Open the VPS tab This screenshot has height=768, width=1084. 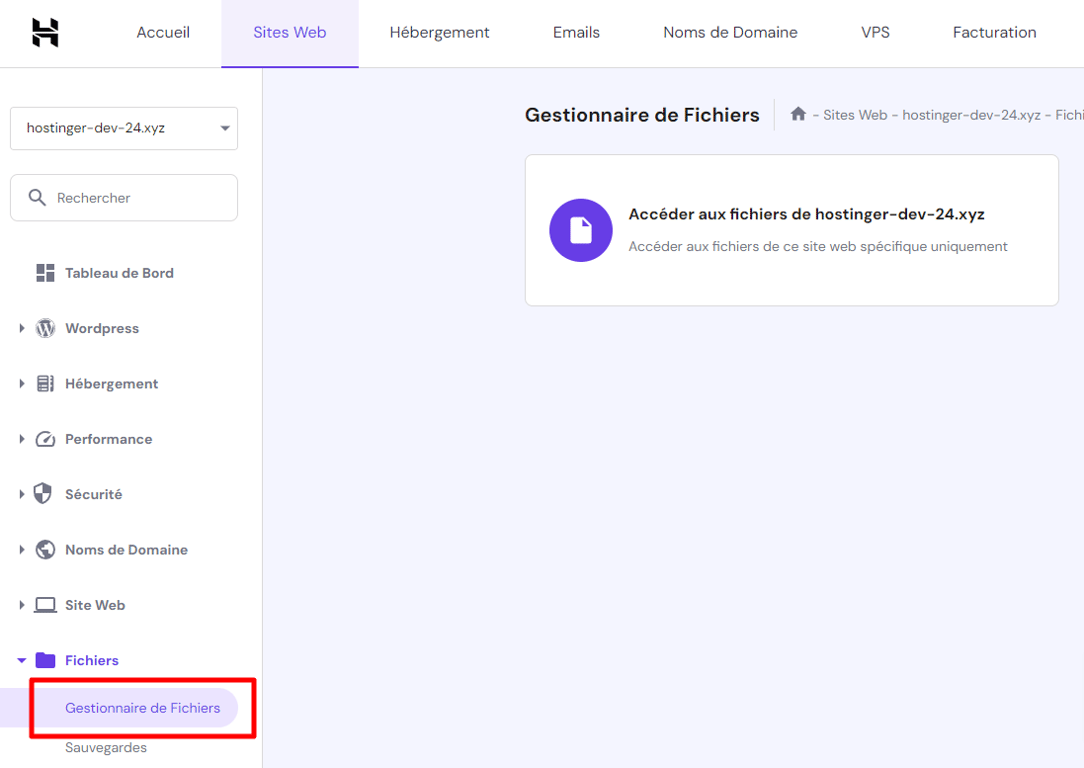click(x=875, y=32)
